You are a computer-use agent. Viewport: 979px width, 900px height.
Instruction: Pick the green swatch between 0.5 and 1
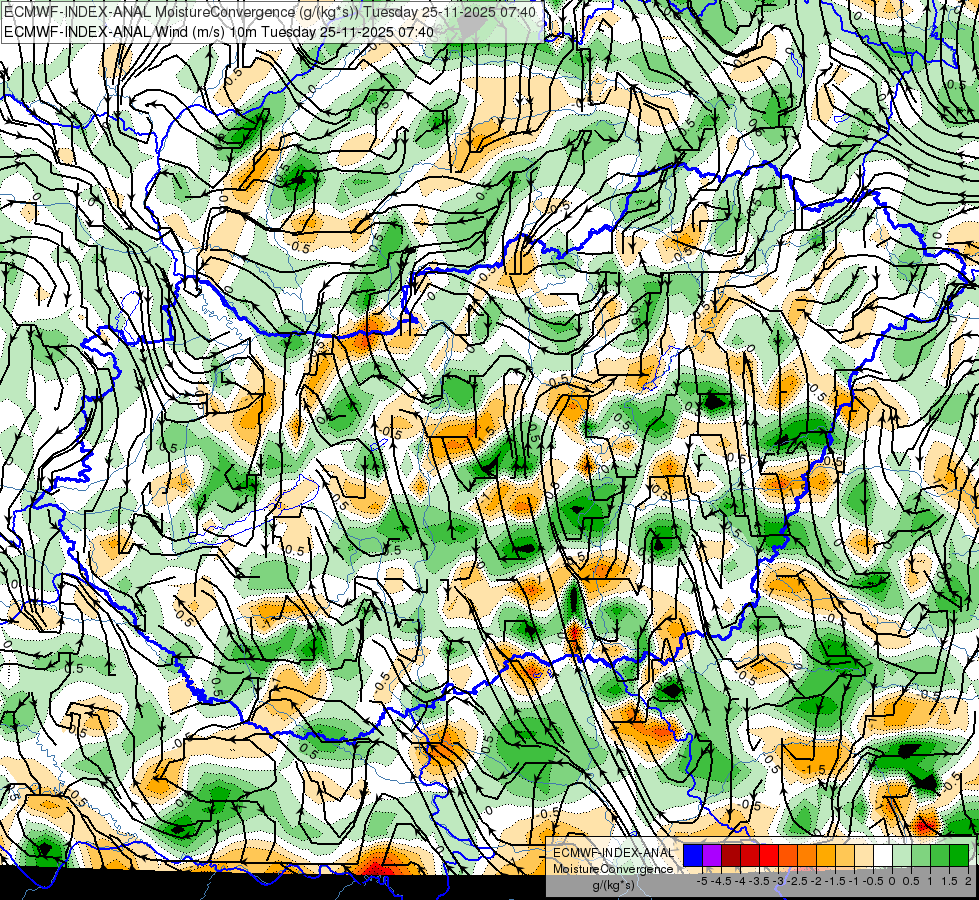click(x=922, y=855)
